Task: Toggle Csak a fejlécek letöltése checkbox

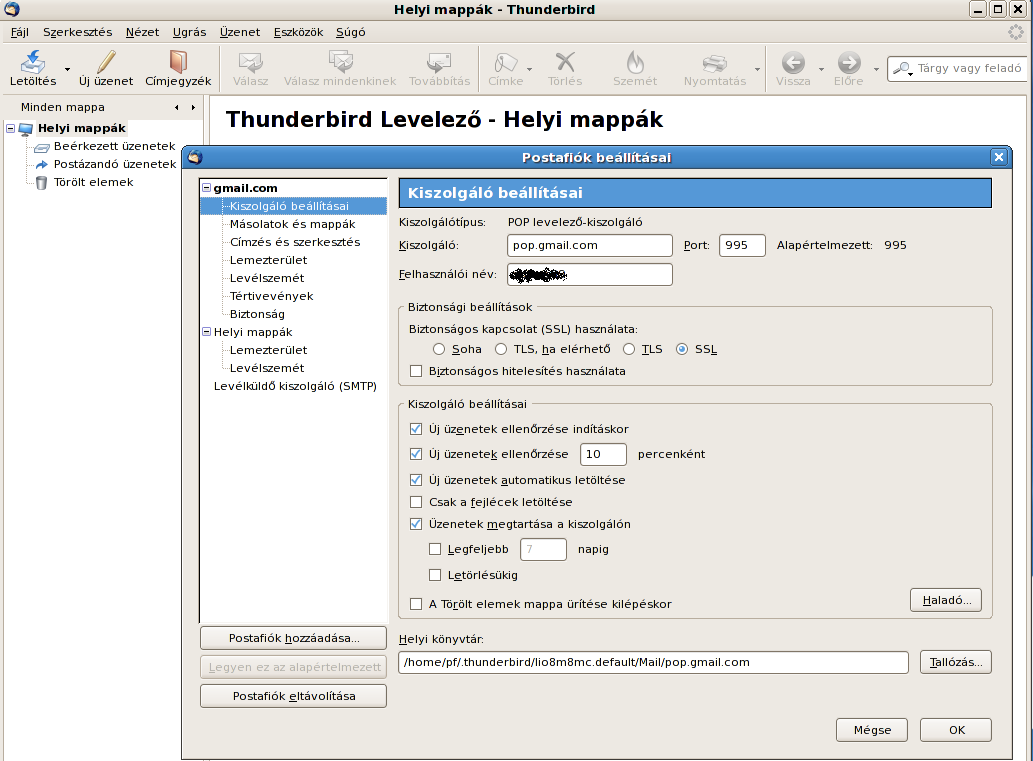Action: [416, 502]
